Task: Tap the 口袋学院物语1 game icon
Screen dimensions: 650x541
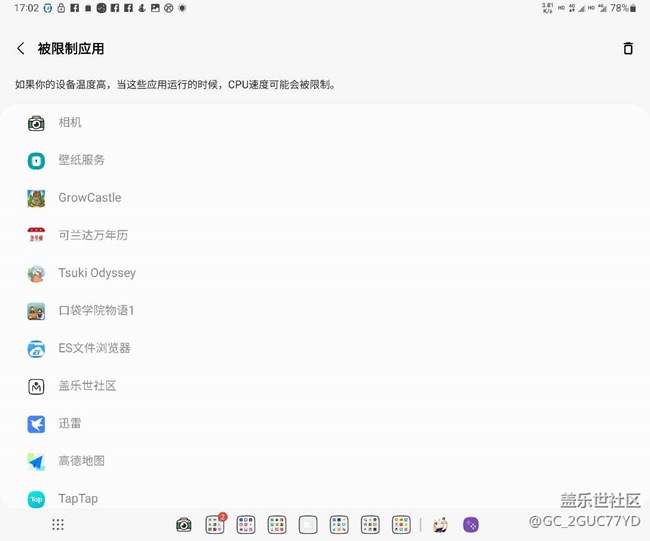Action: click(x=36, y=311)
